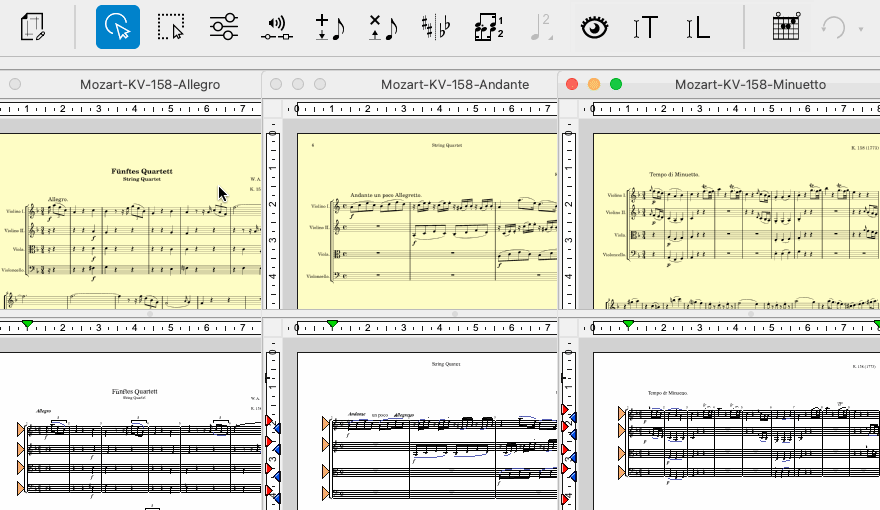Click the recognized 'Allegro' tempo marking in lower score
880x510 pixels.
pyautogui.click(x=43, y=411)
